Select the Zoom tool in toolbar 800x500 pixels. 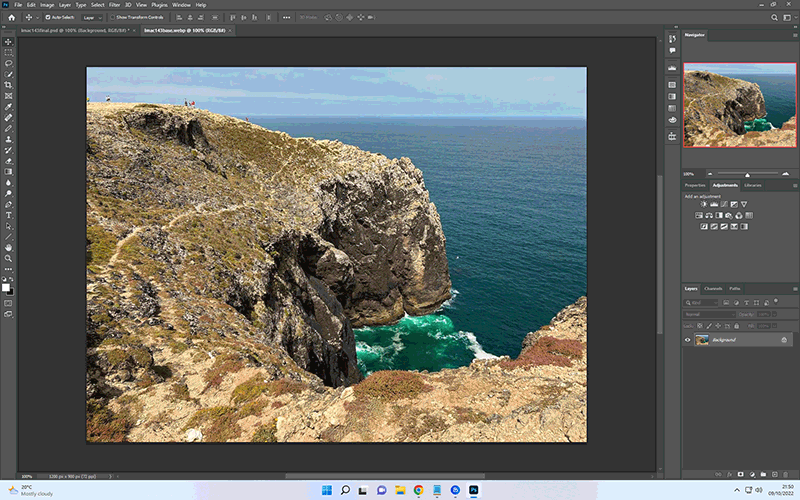tap(8, 258)
